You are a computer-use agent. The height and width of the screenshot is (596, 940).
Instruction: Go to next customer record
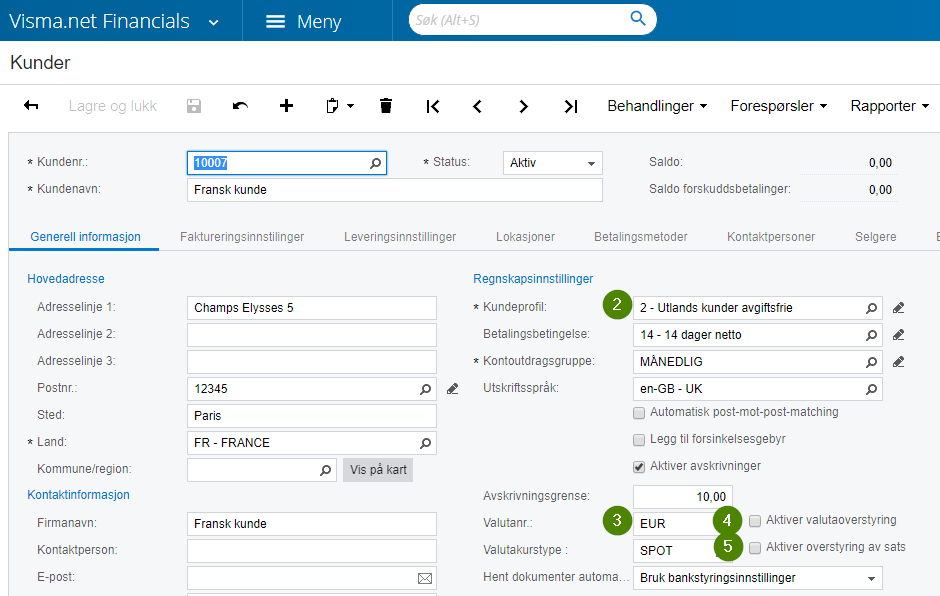tap(523, 106)
